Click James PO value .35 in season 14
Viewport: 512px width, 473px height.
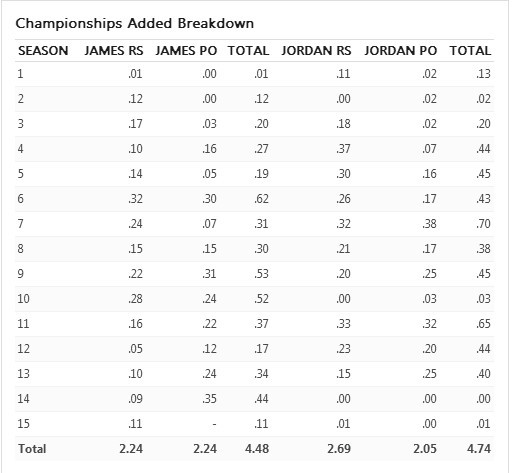[209, 399]
